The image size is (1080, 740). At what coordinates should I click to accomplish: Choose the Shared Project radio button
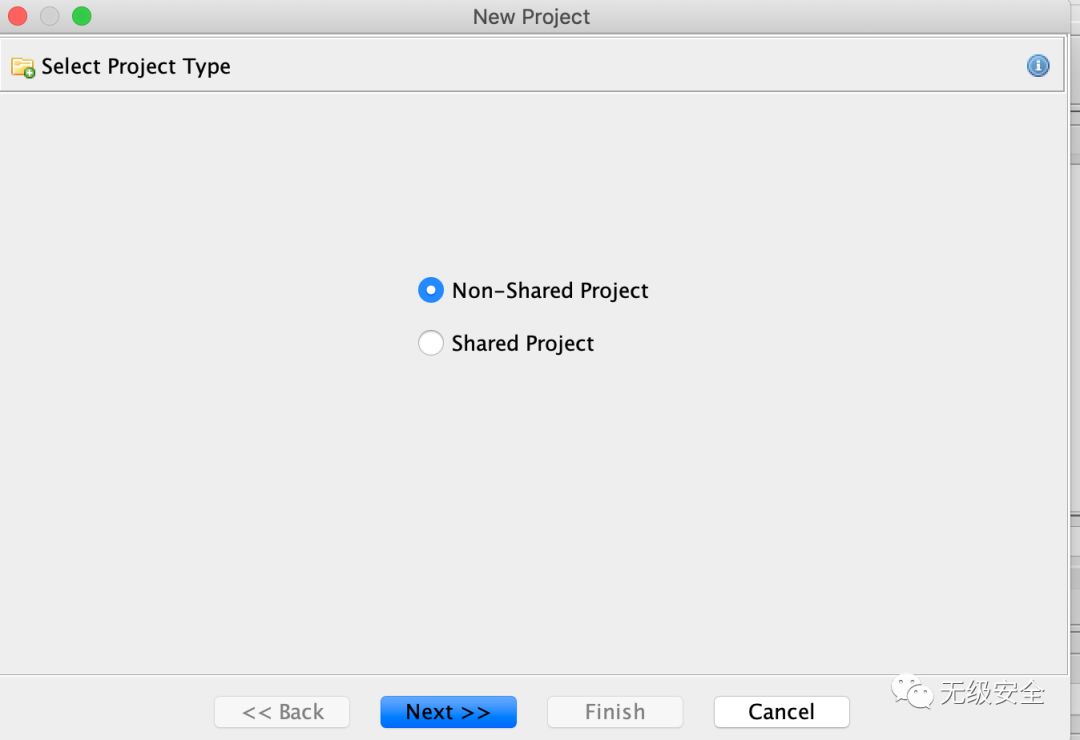(430, 342)
